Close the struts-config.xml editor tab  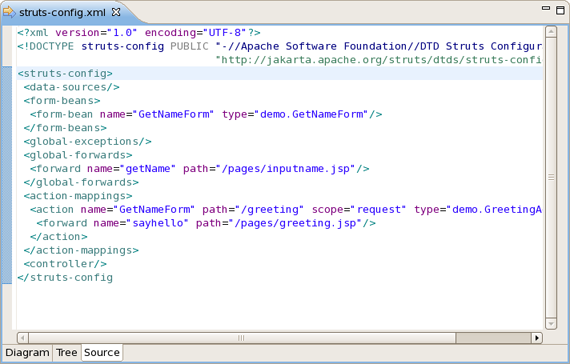pyautogui.click(x=116, y=12)
